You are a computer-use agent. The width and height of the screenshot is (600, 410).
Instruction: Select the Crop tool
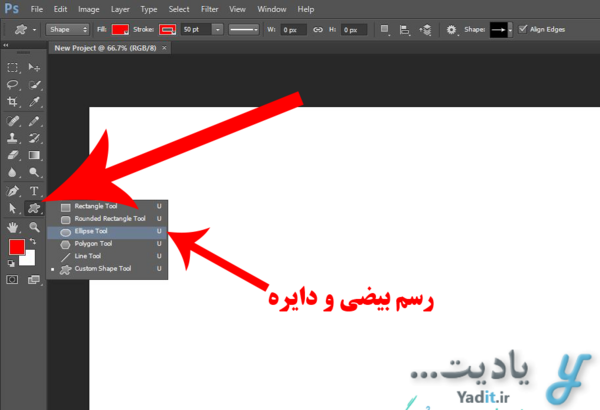[12, 101]
